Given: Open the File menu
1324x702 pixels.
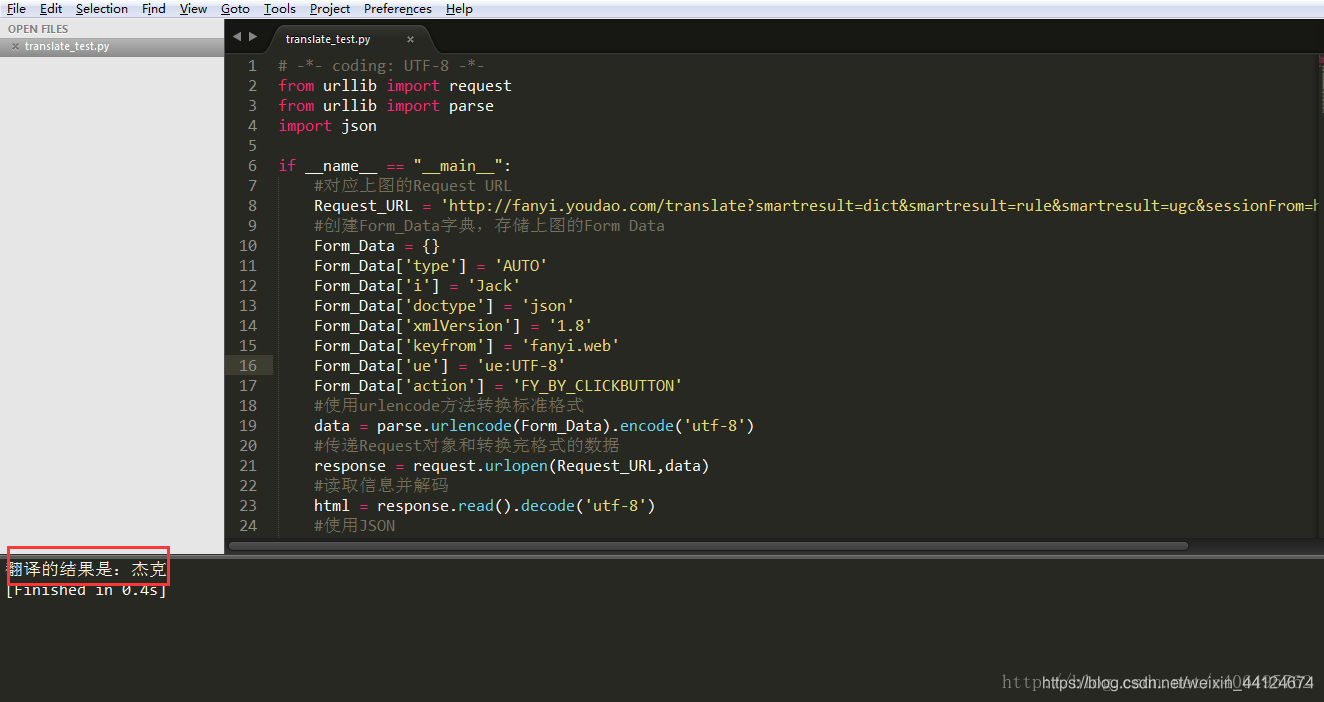Looking at the screenshot, I should click(16, 9).
